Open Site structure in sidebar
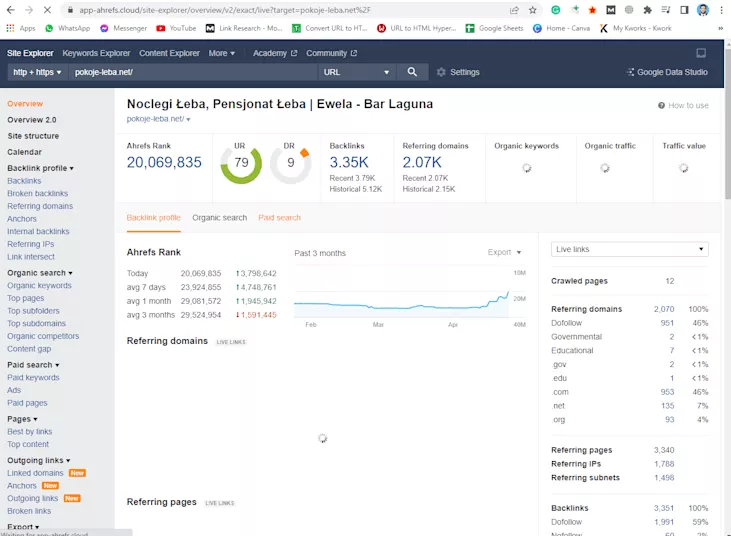The height and width of the screenshot is (536, 731). pos(33,136)
